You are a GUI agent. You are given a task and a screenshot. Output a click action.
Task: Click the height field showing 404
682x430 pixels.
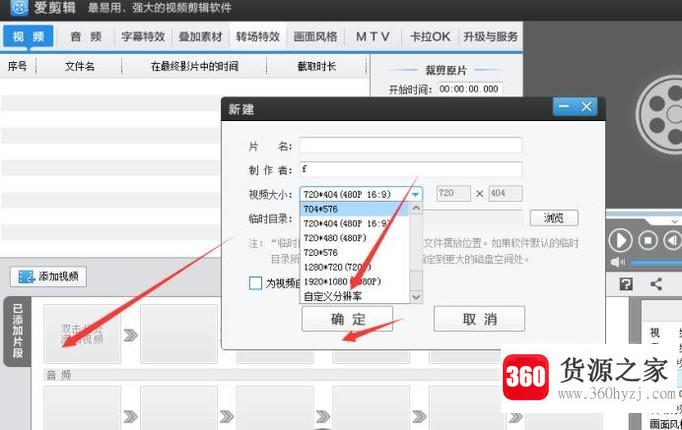coord(505,193)
